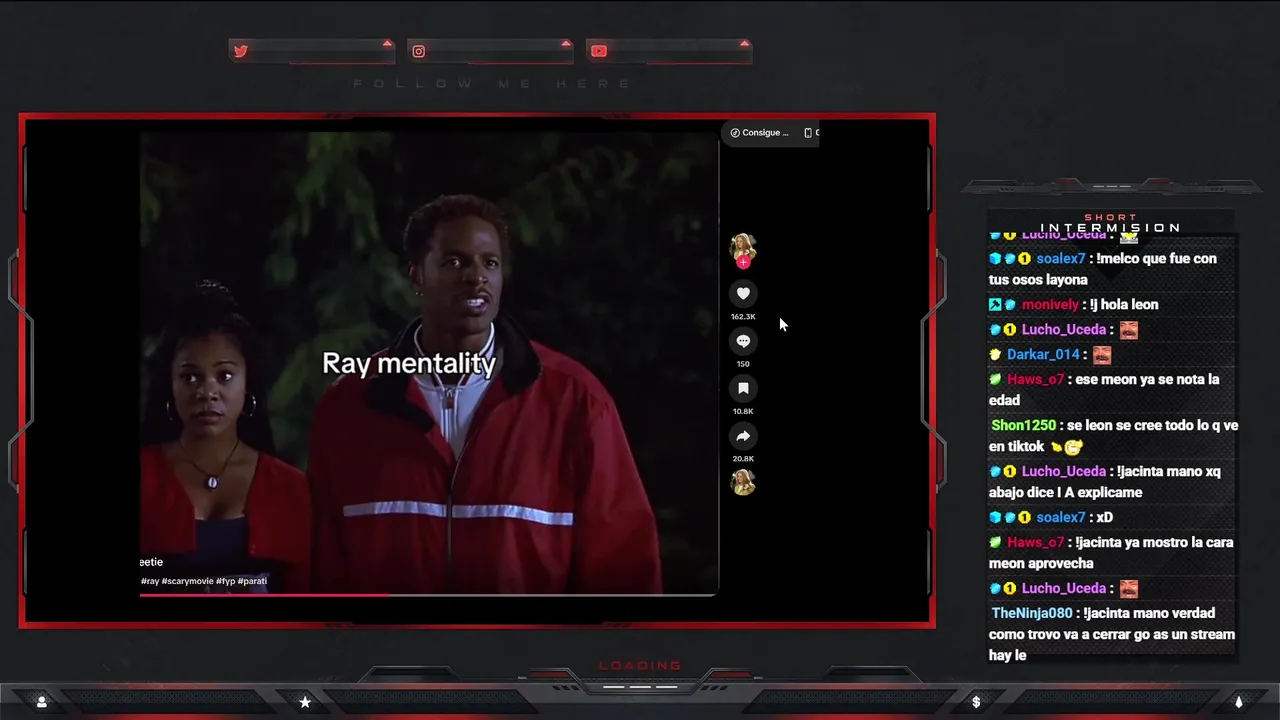Open the #parati hashtag link
This screenshot has width=1280, height=720.
(x=252, y=581)
